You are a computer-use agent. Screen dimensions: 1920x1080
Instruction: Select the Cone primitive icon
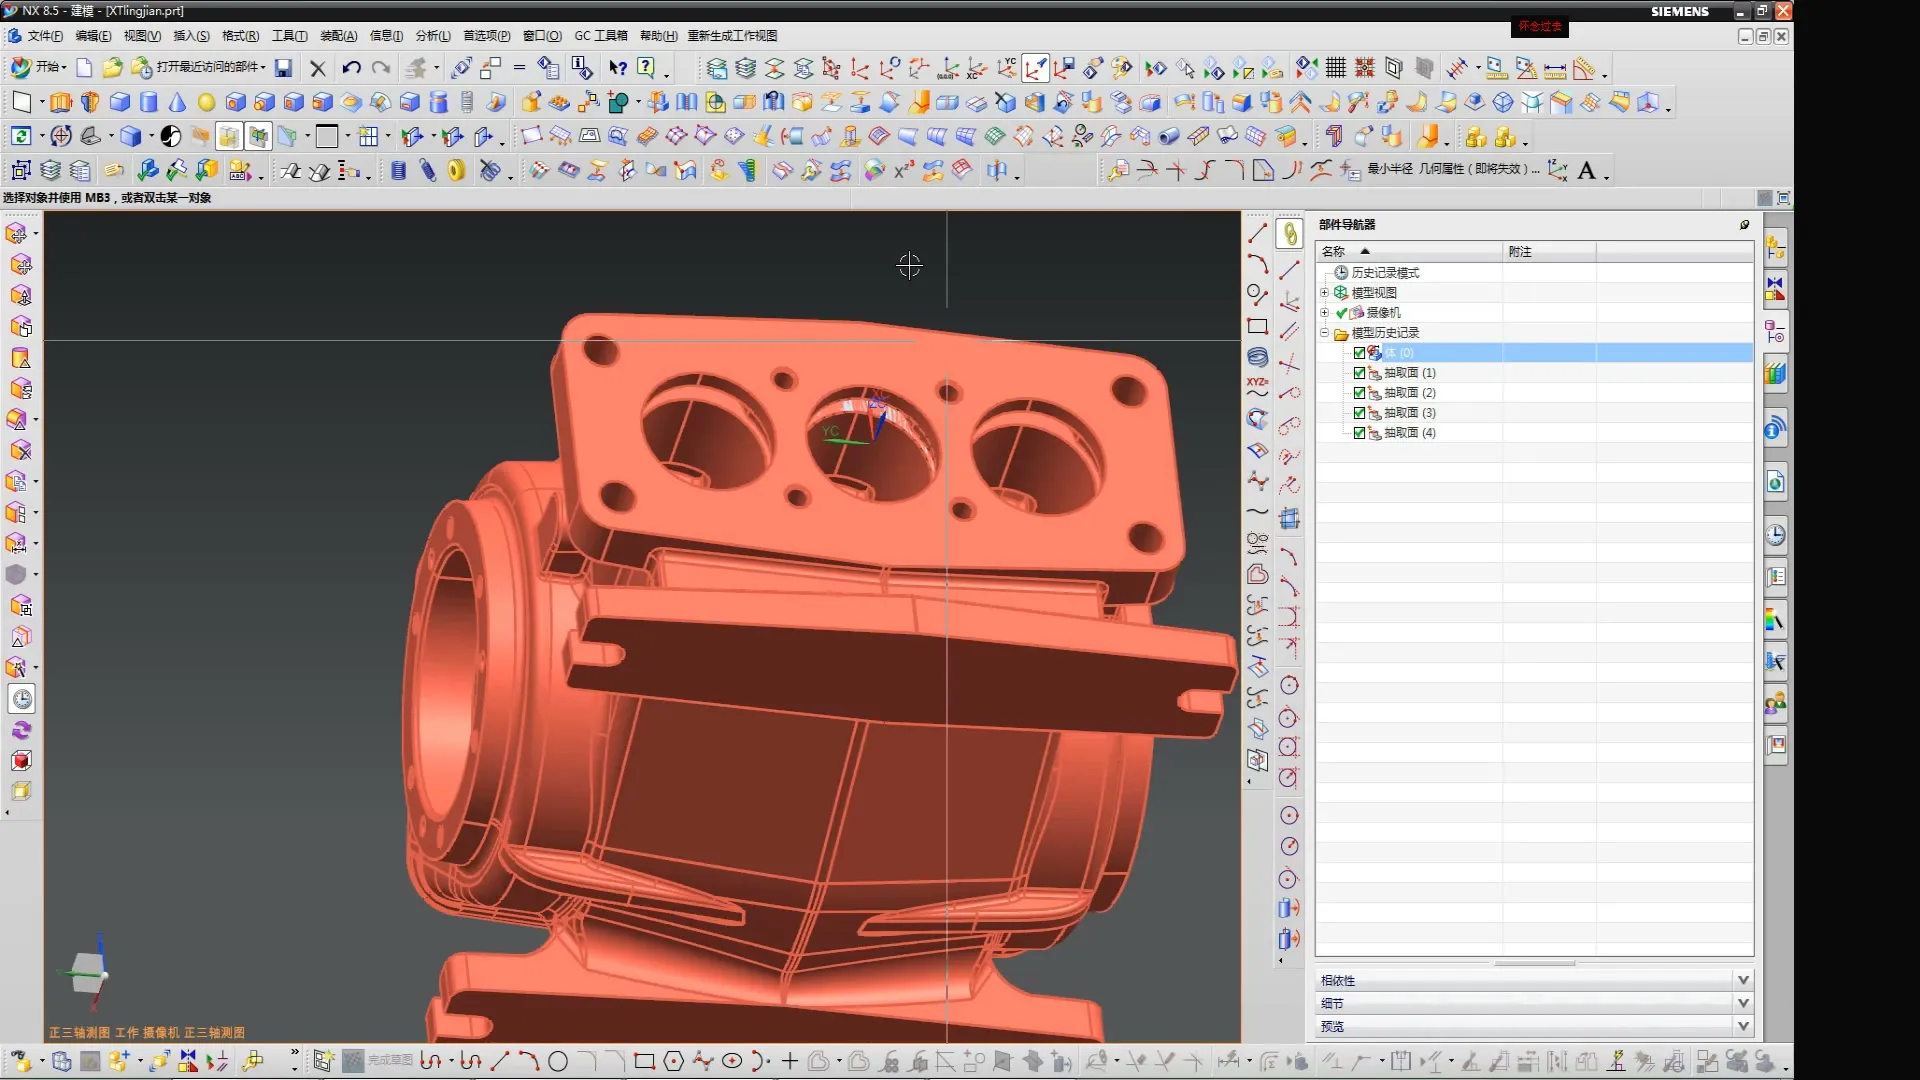pyautogui.click(x=177, y=102)
